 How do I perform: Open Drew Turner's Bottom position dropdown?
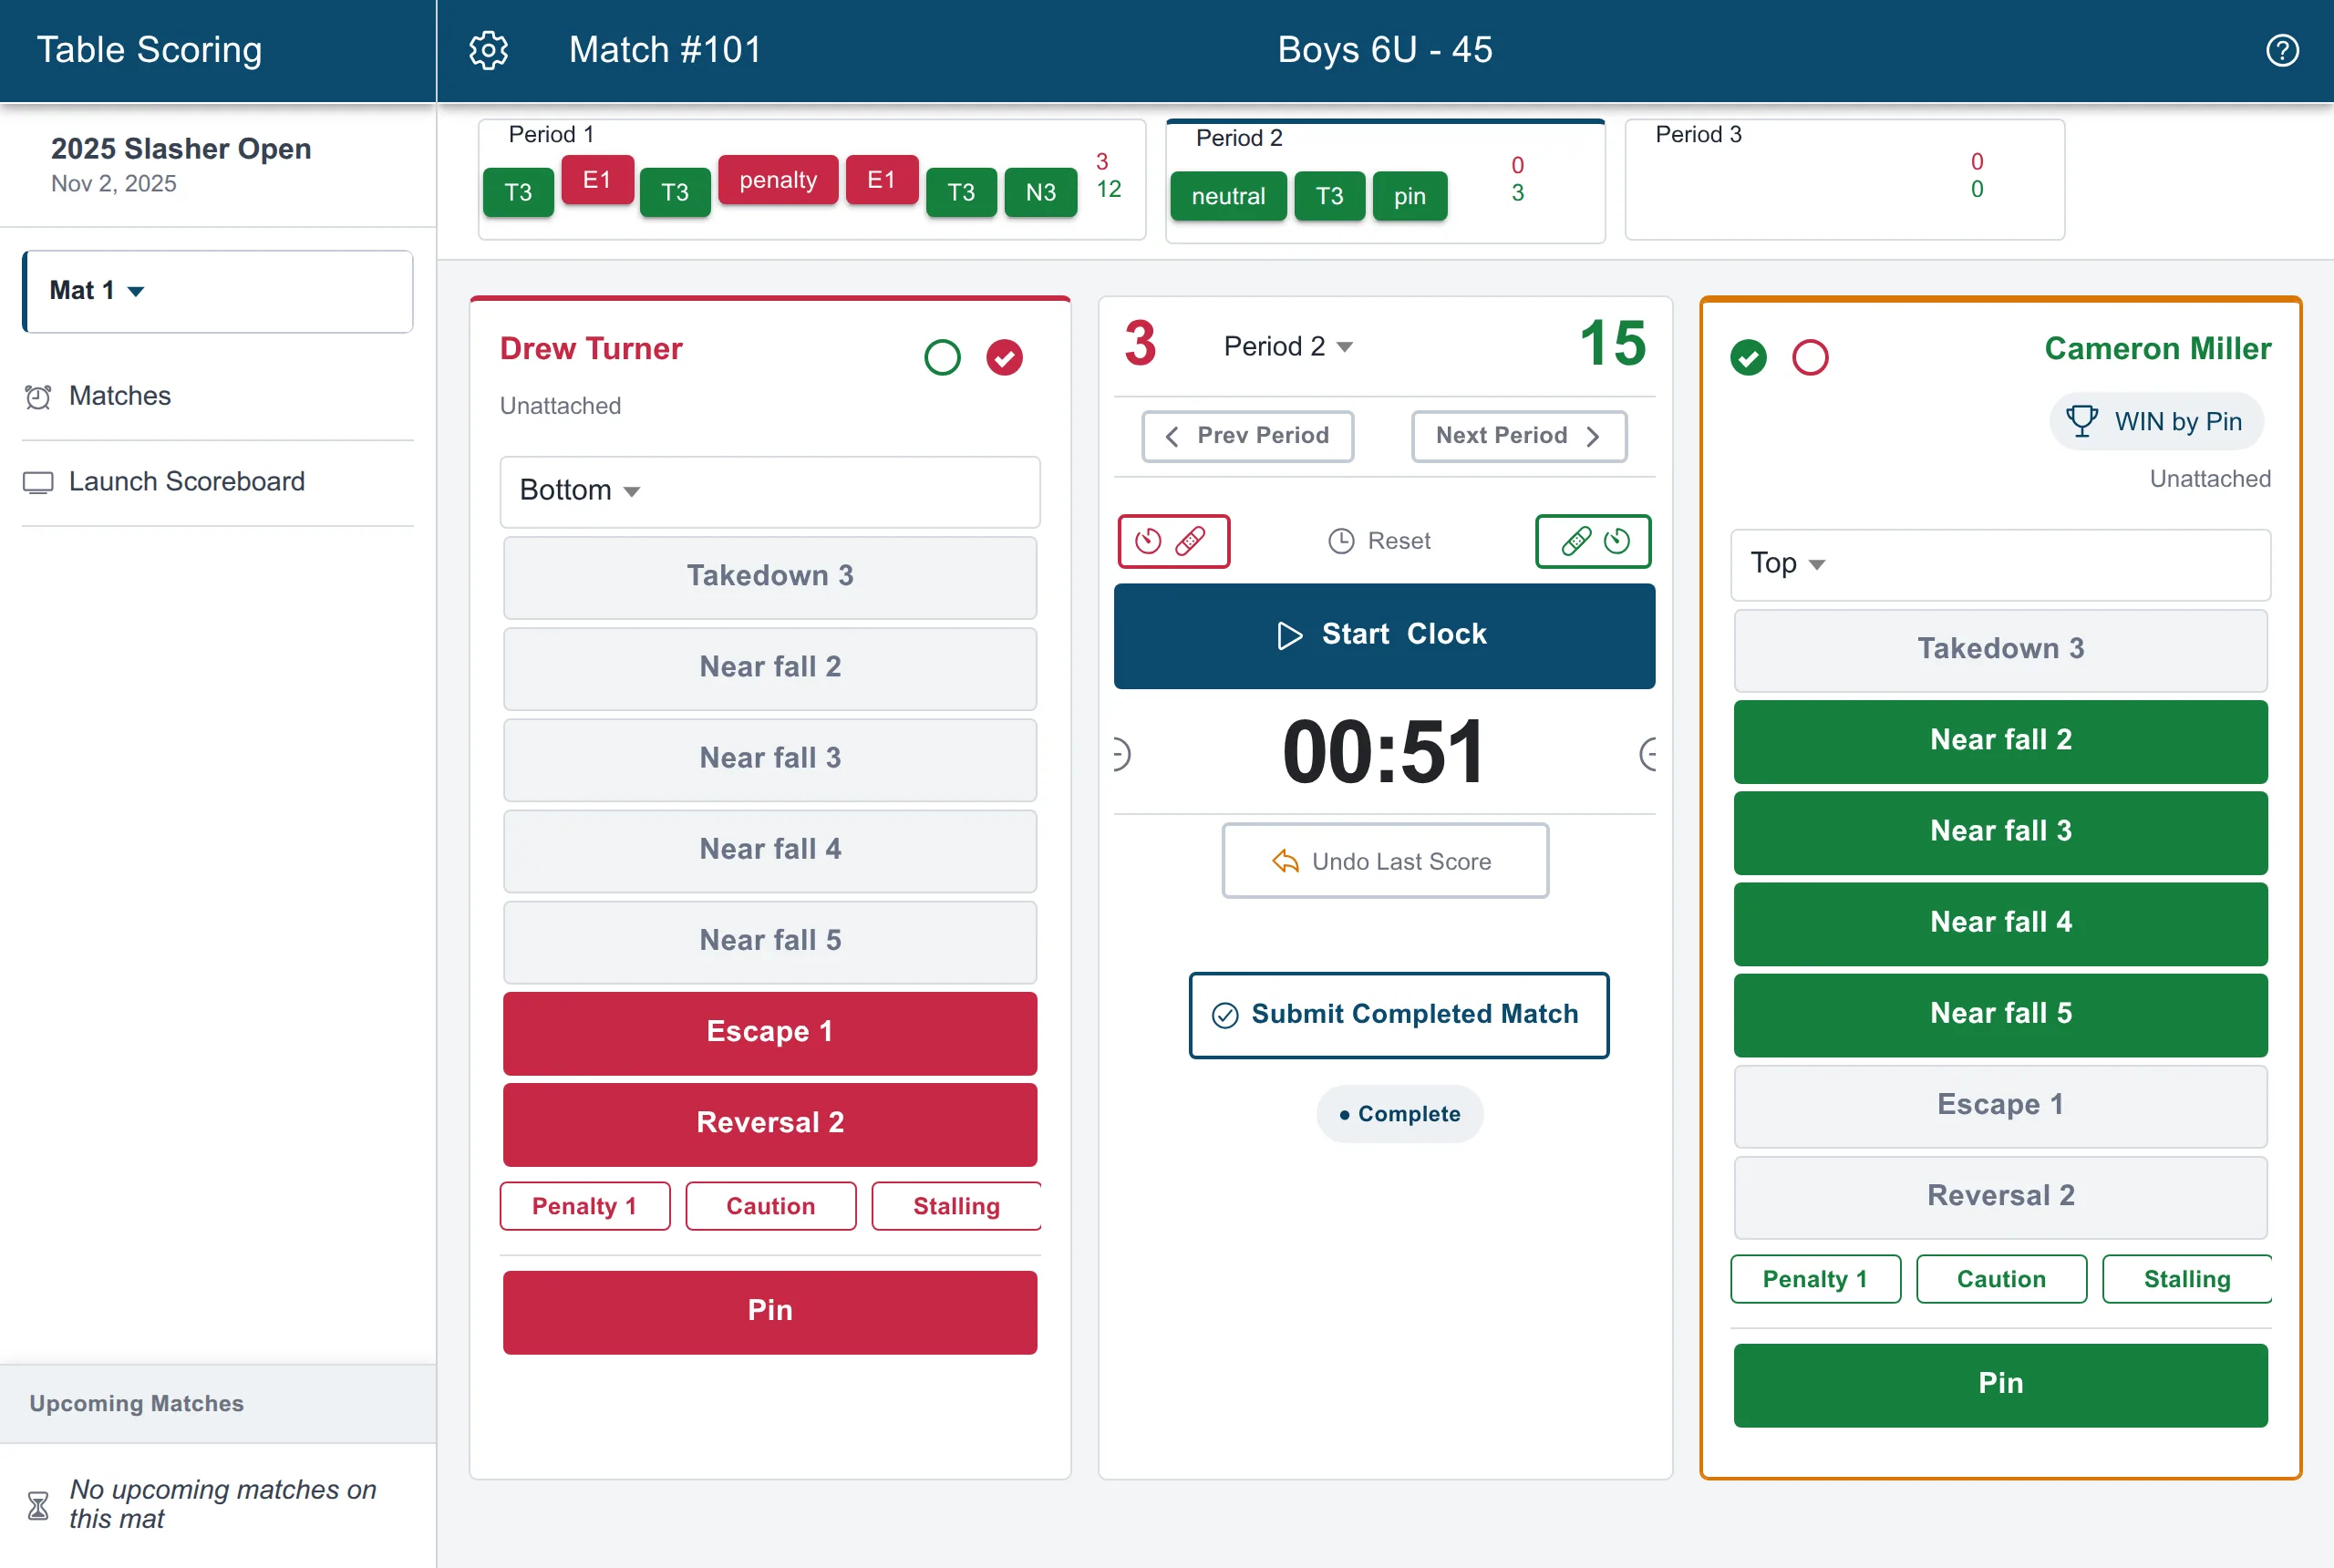click(770, 491)
